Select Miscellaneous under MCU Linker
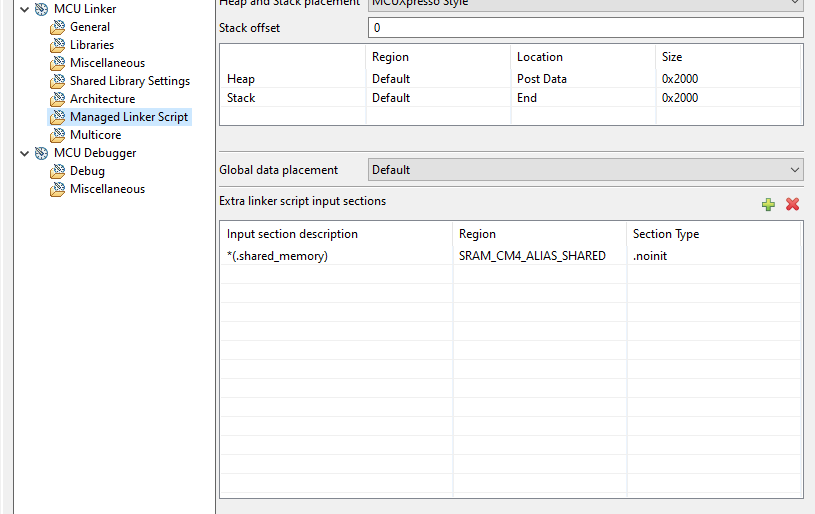This screenshot has height=514, width=815. 108,63
